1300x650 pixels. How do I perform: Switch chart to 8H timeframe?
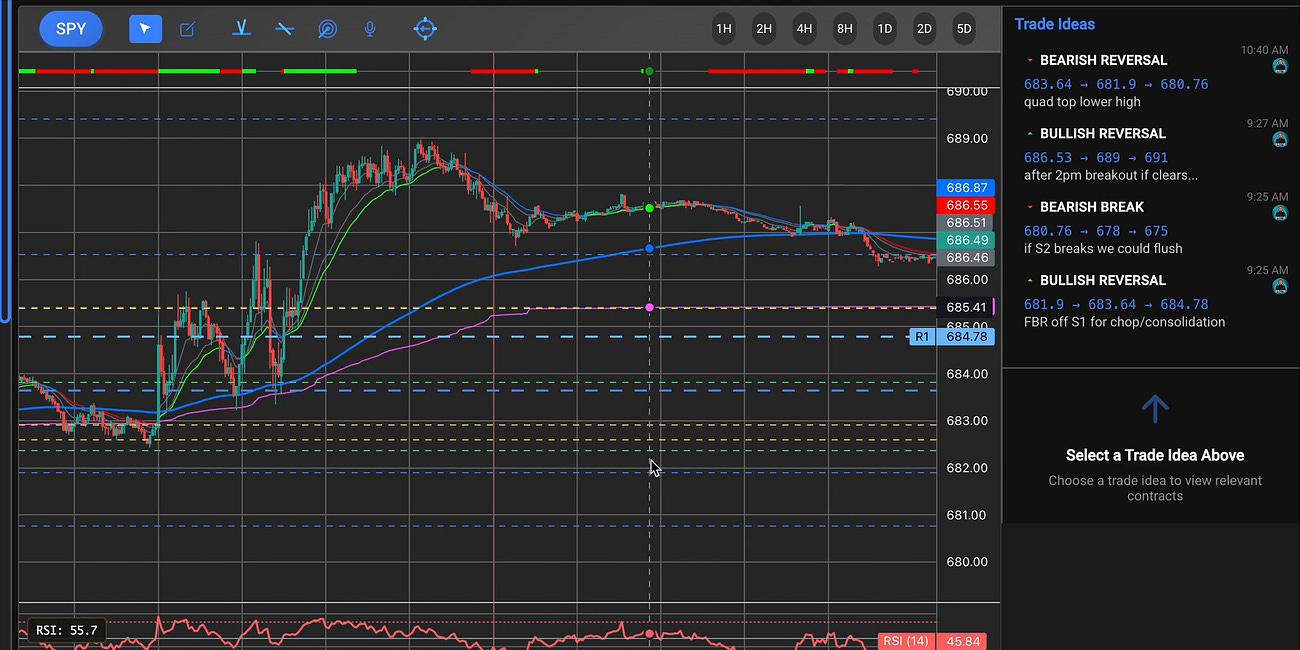[844, 29]
